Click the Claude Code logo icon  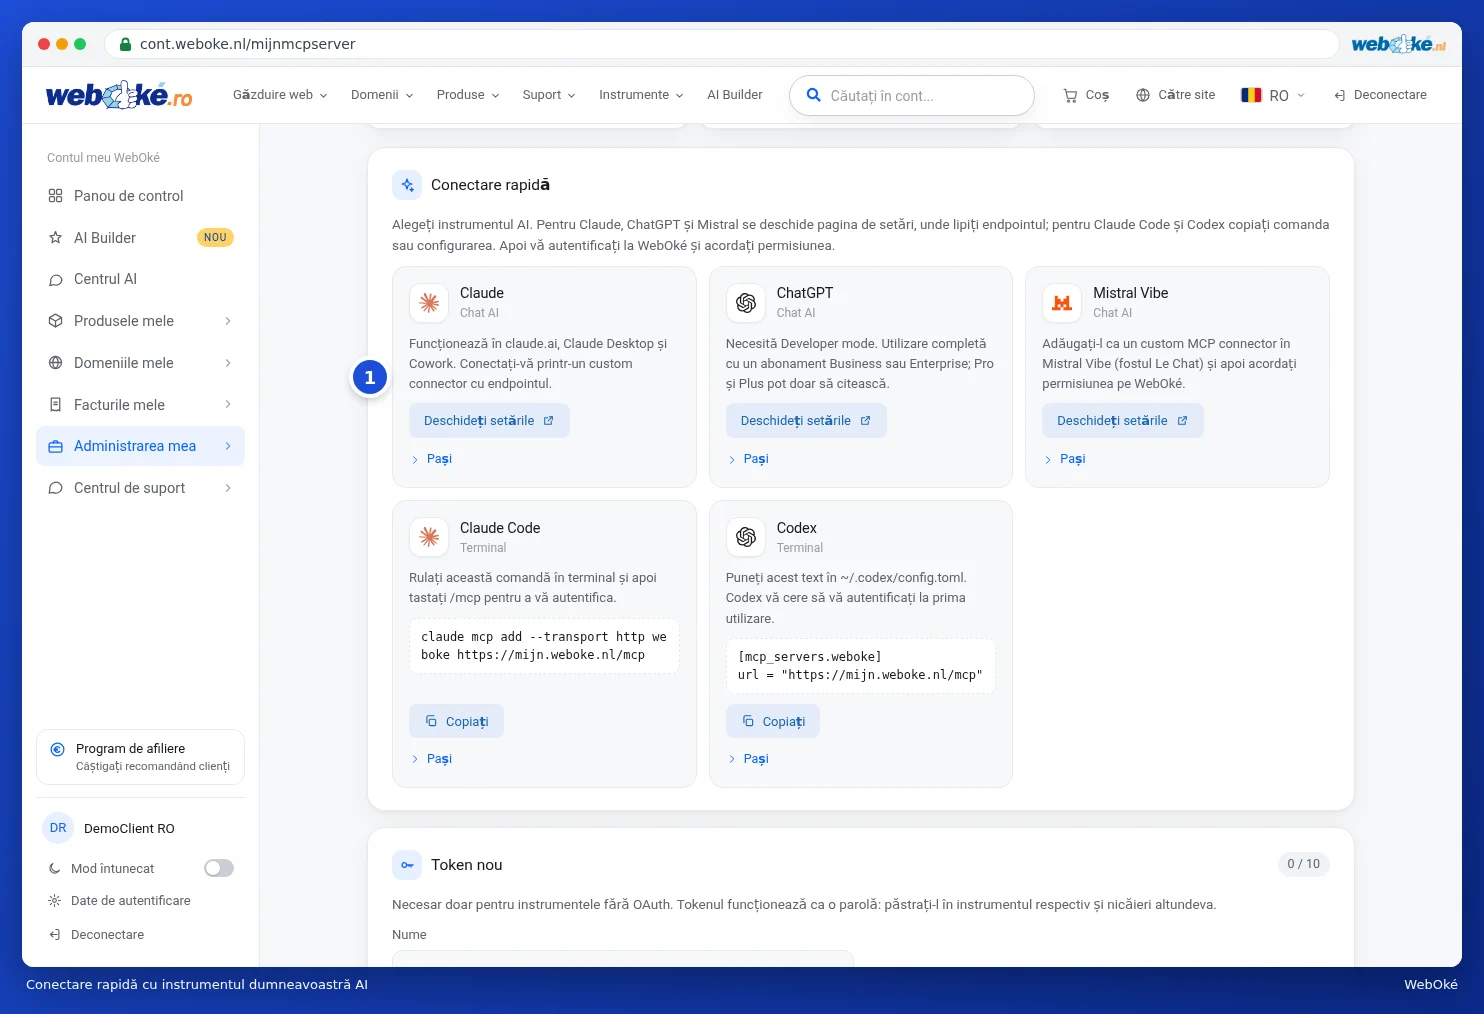click(429, 537)
